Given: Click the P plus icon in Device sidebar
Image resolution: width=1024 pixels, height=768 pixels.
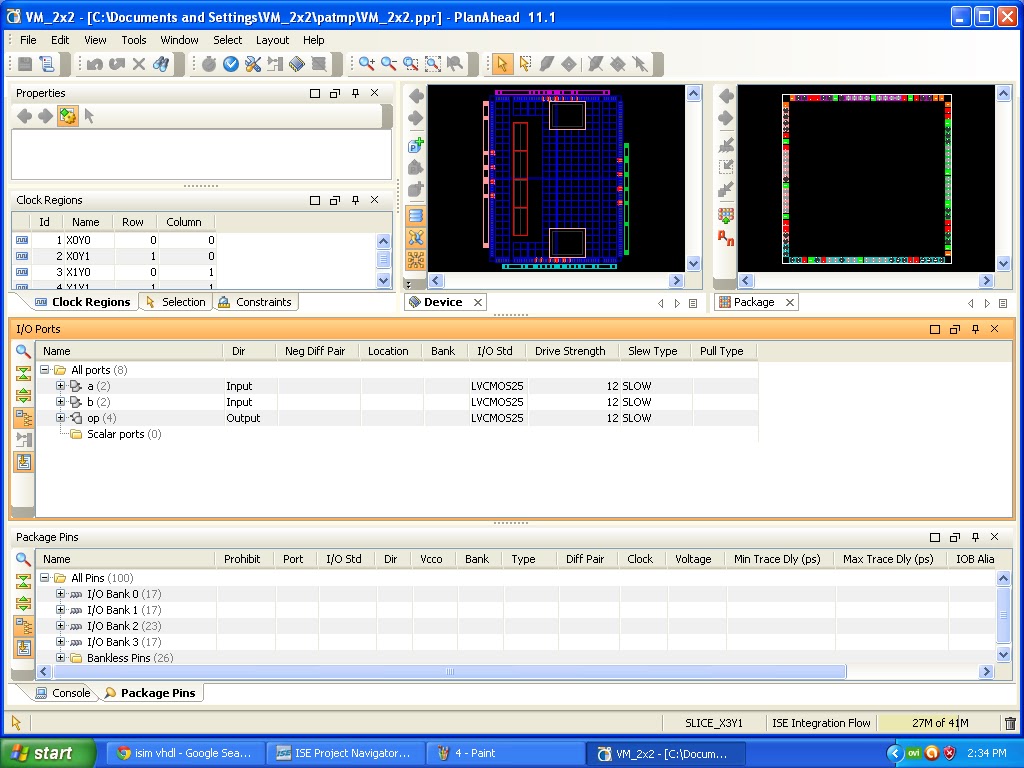Looking at the screenshot, I should click(x=416, y=144).
